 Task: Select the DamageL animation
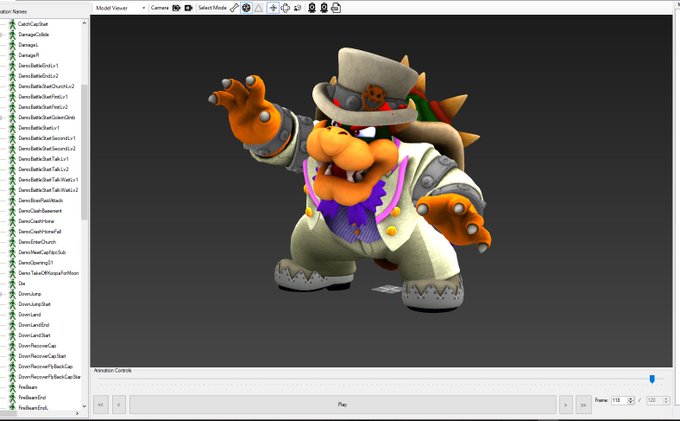coord(28,45)
